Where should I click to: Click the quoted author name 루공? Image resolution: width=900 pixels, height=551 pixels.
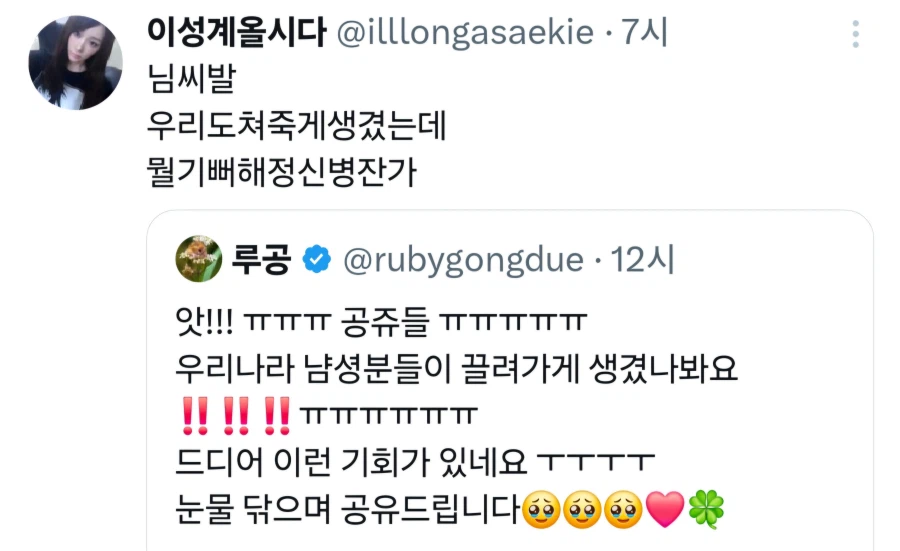pos(261,259)
